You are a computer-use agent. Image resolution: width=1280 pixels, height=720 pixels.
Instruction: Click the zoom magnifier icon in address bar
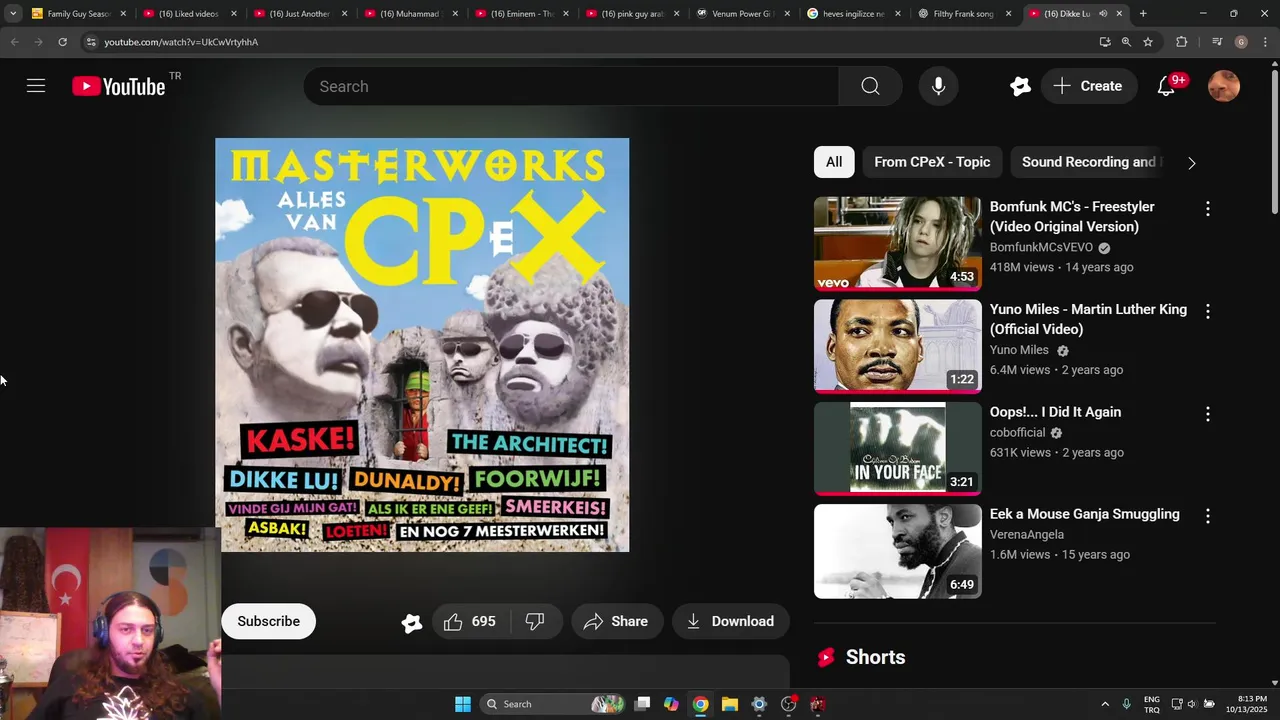point(1126,42)
